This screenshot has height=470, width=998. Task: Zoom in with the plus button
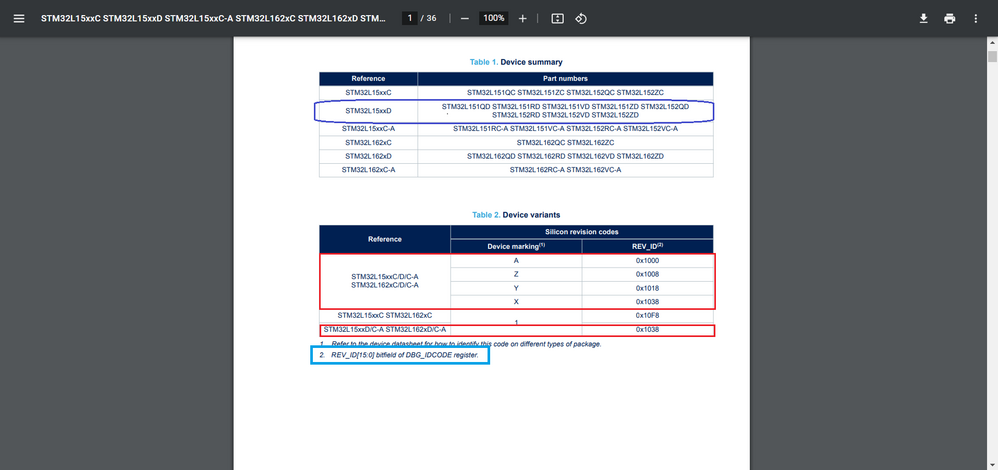pos(523,18)
